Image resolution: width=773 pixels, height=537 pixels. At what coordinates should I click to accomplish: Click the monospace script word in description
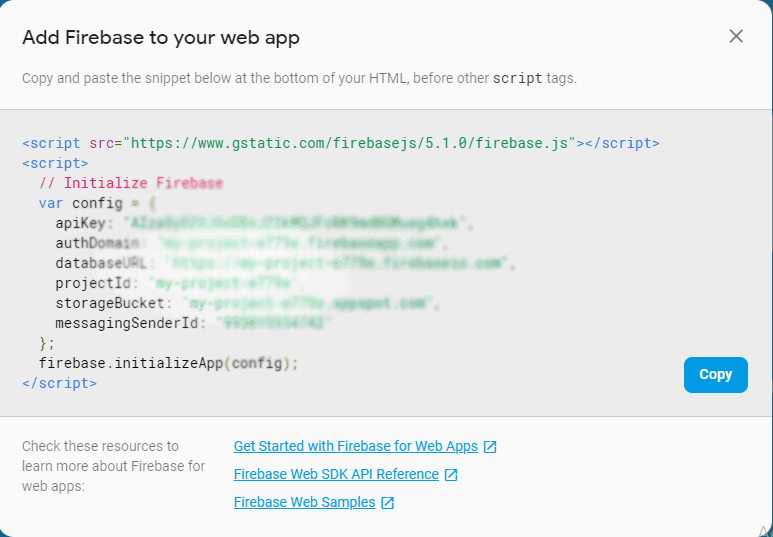point(516,78)
